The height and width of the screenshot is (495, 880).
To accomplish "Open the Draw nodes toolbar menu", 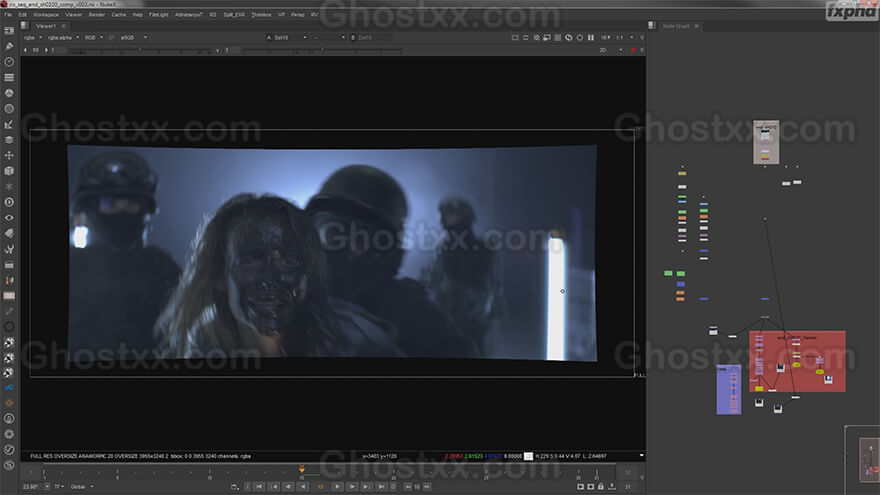I will [9, 47].
